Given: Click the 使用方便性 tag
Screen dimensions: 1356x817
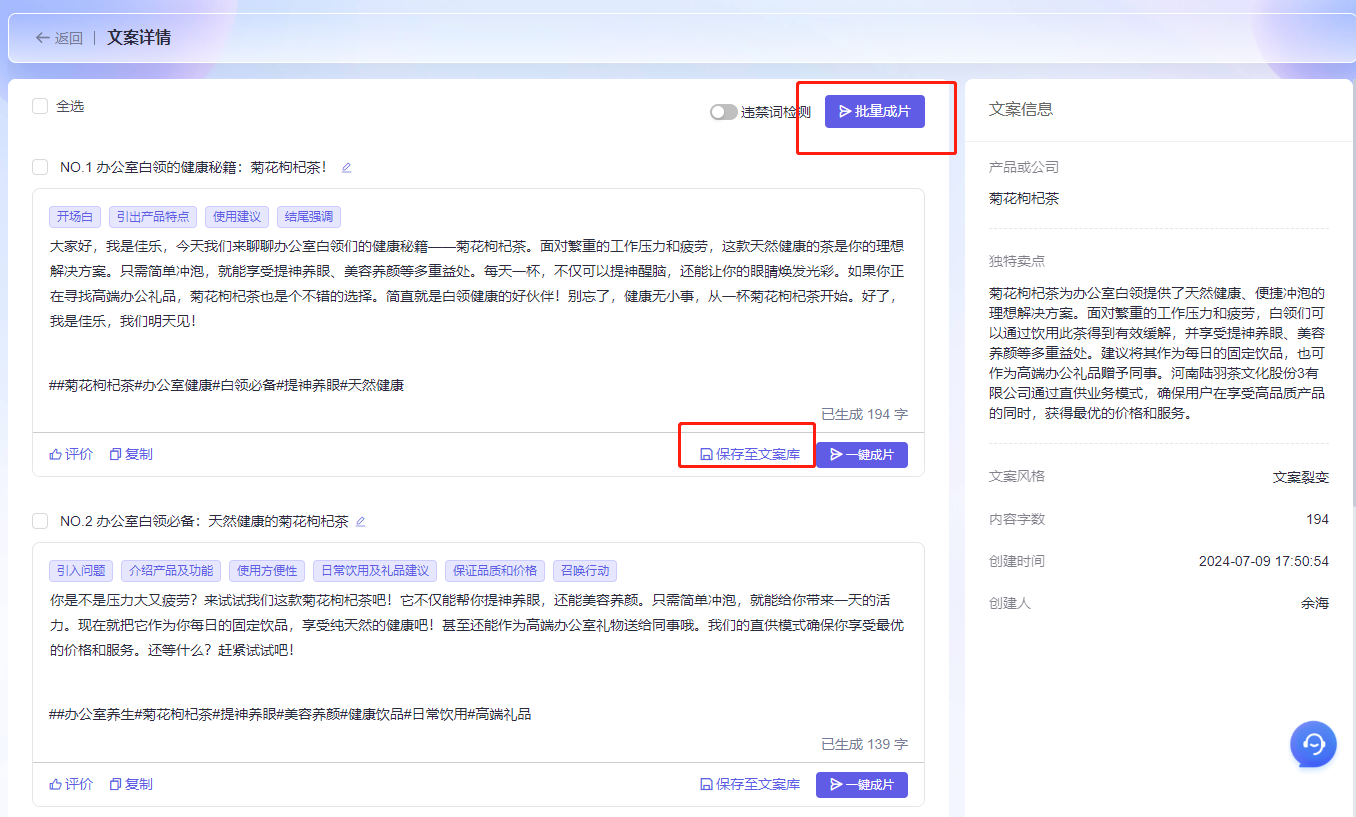Looking at the screenshot, I should click(x=267, y=571).
